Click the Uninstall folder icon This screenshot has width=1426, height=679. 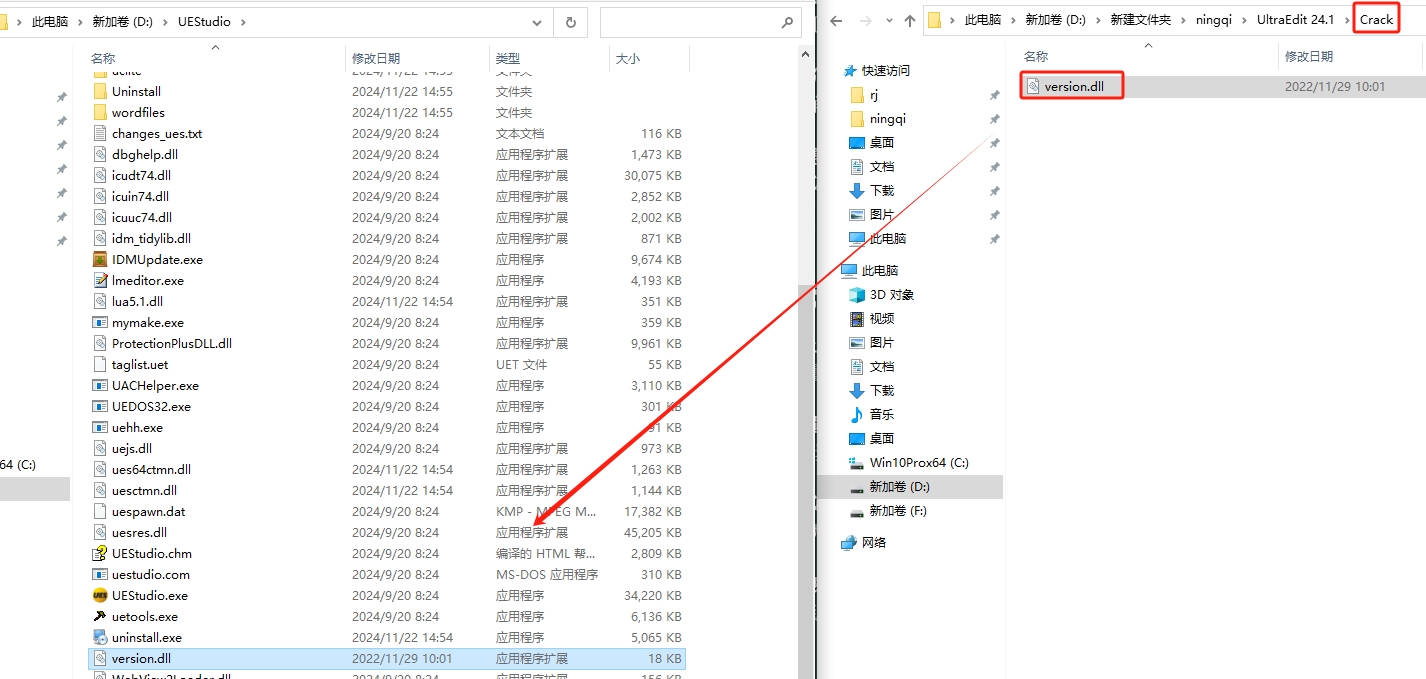coord(99,91)
